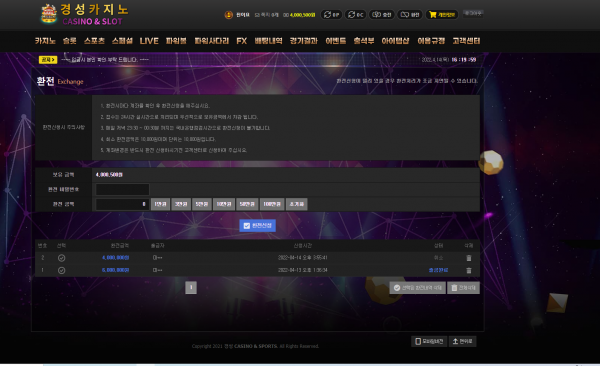The image size is (600, 366).
Task: Open the FX menu item
Action: pyautogui.click(x=241, y=41)
